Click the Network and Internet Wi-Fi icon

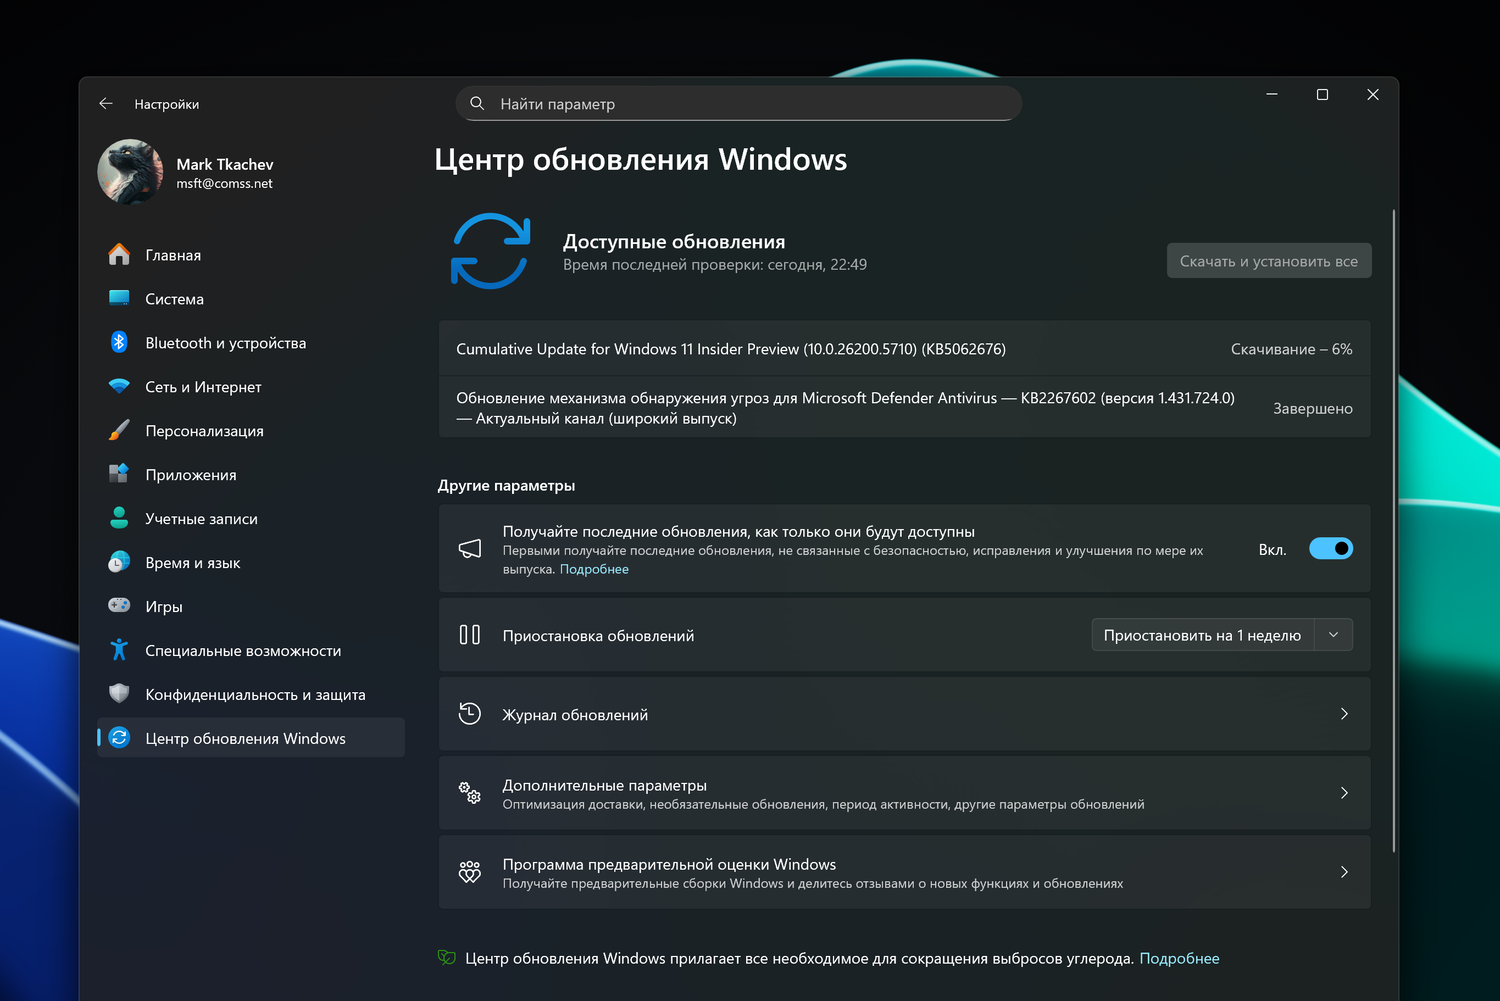119,387
